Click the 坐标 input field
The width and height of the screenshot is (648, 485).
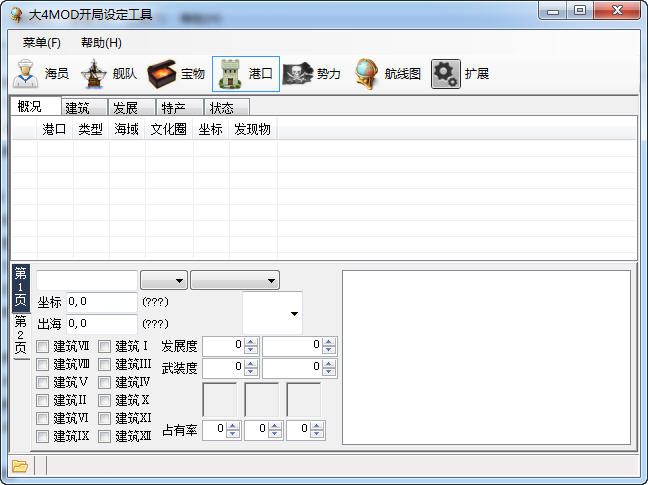click(x=102, y=302)
